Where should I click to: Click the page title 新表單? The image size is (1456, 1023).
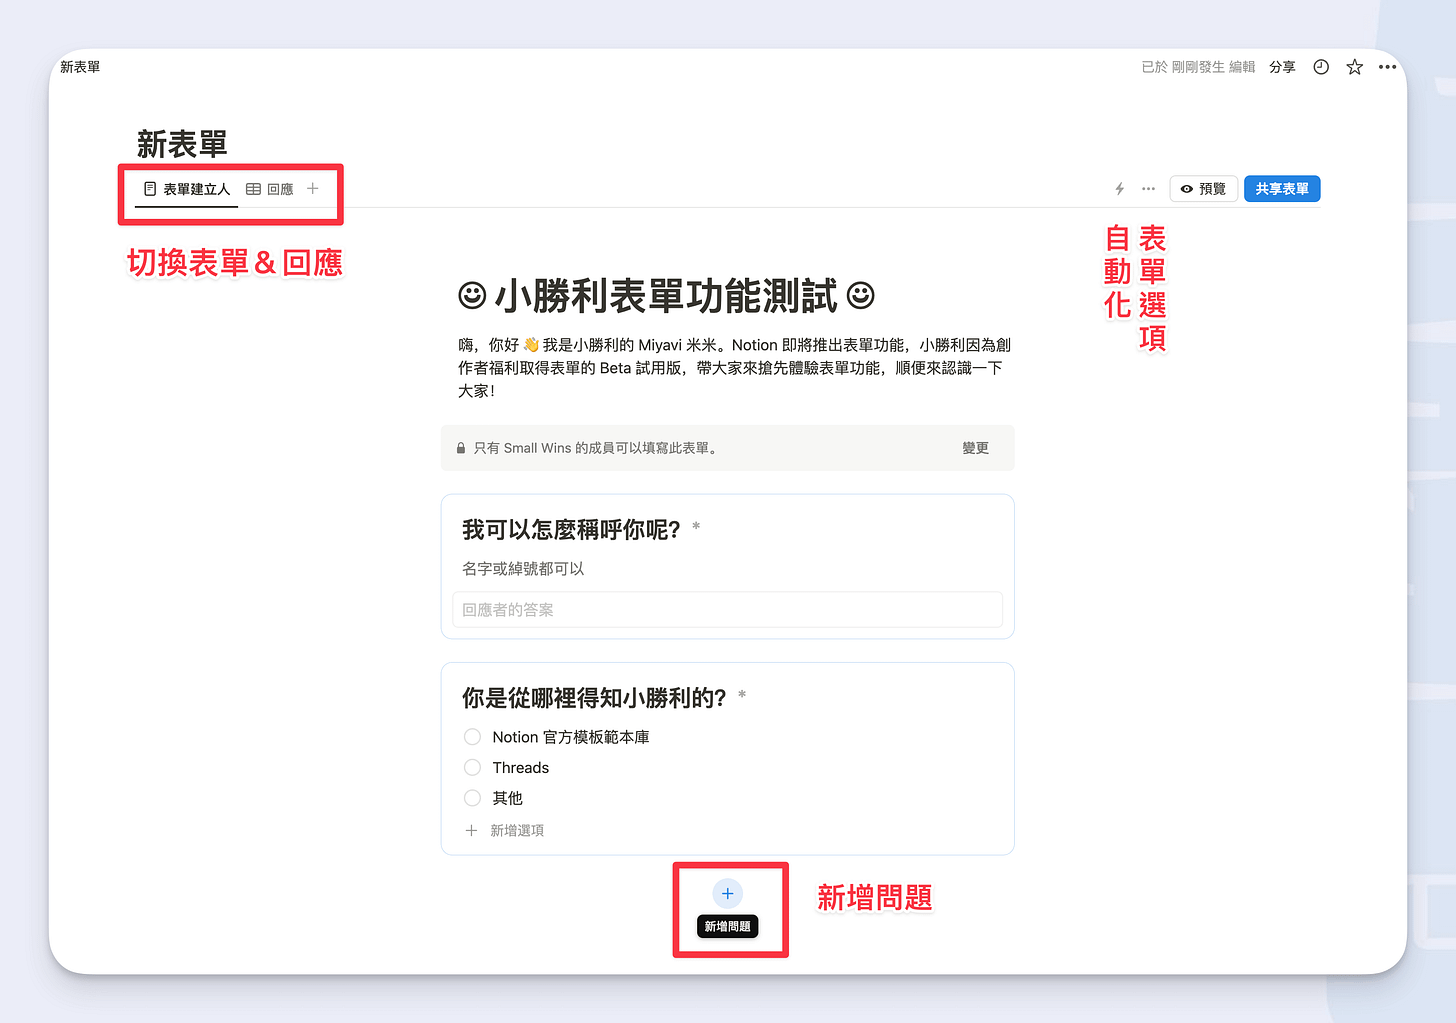click(x=182, y=144)
